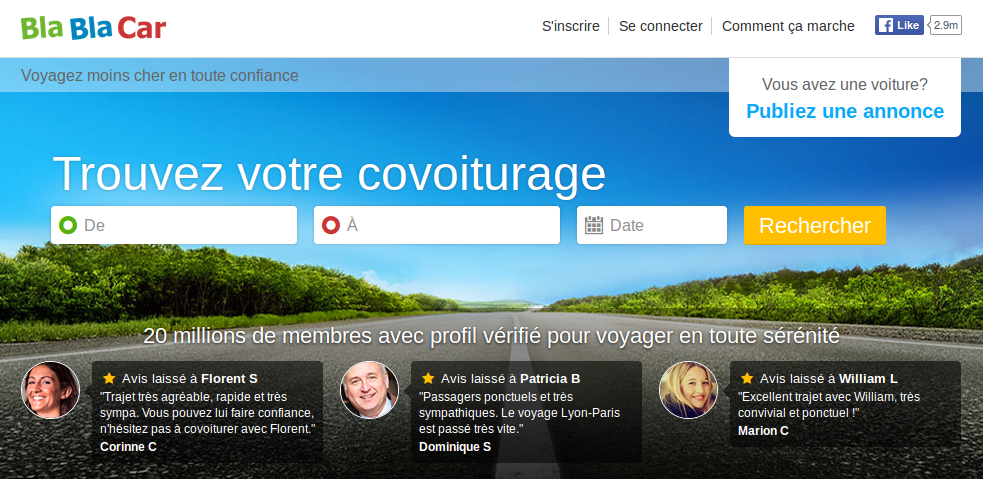Click the green departure circle icon

(x=68, y=225)
